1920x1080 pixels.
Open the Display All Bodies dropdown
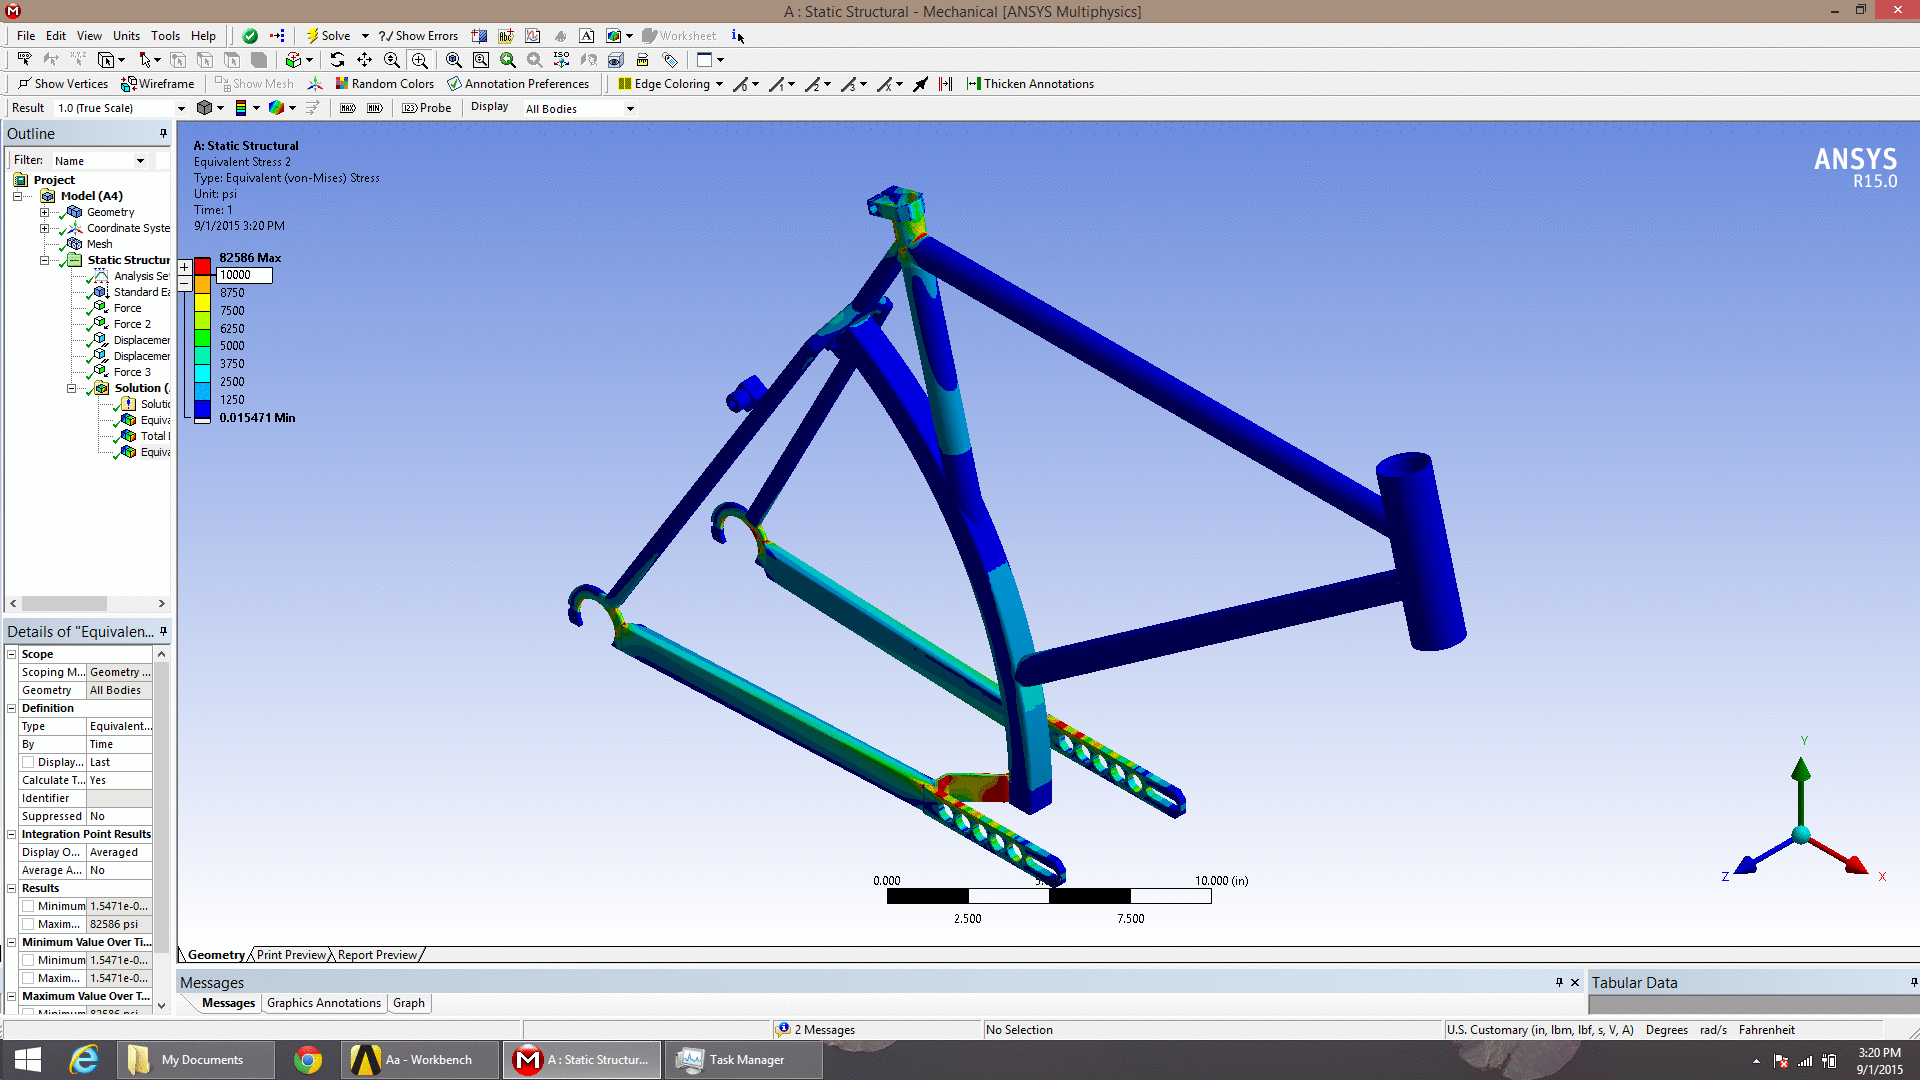tap(630, 109)
